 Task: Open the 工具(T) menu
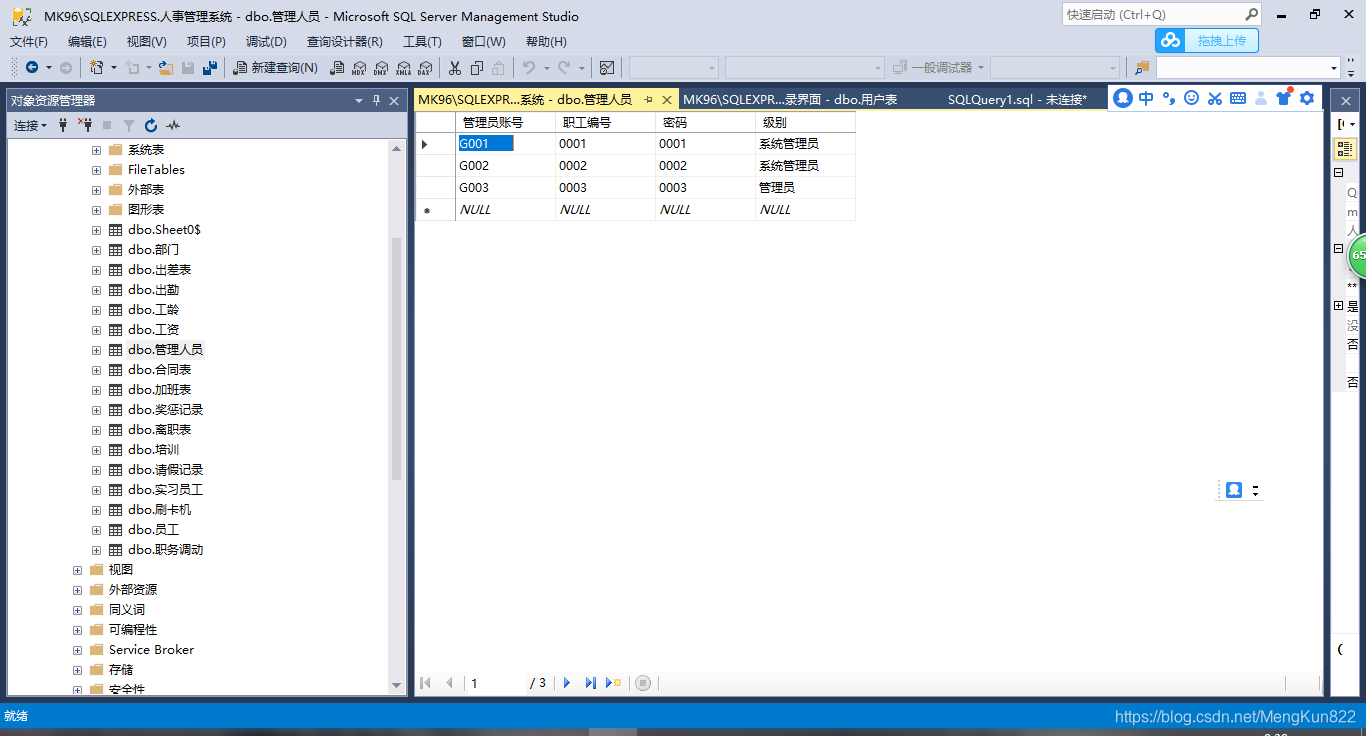click(422, 41)
